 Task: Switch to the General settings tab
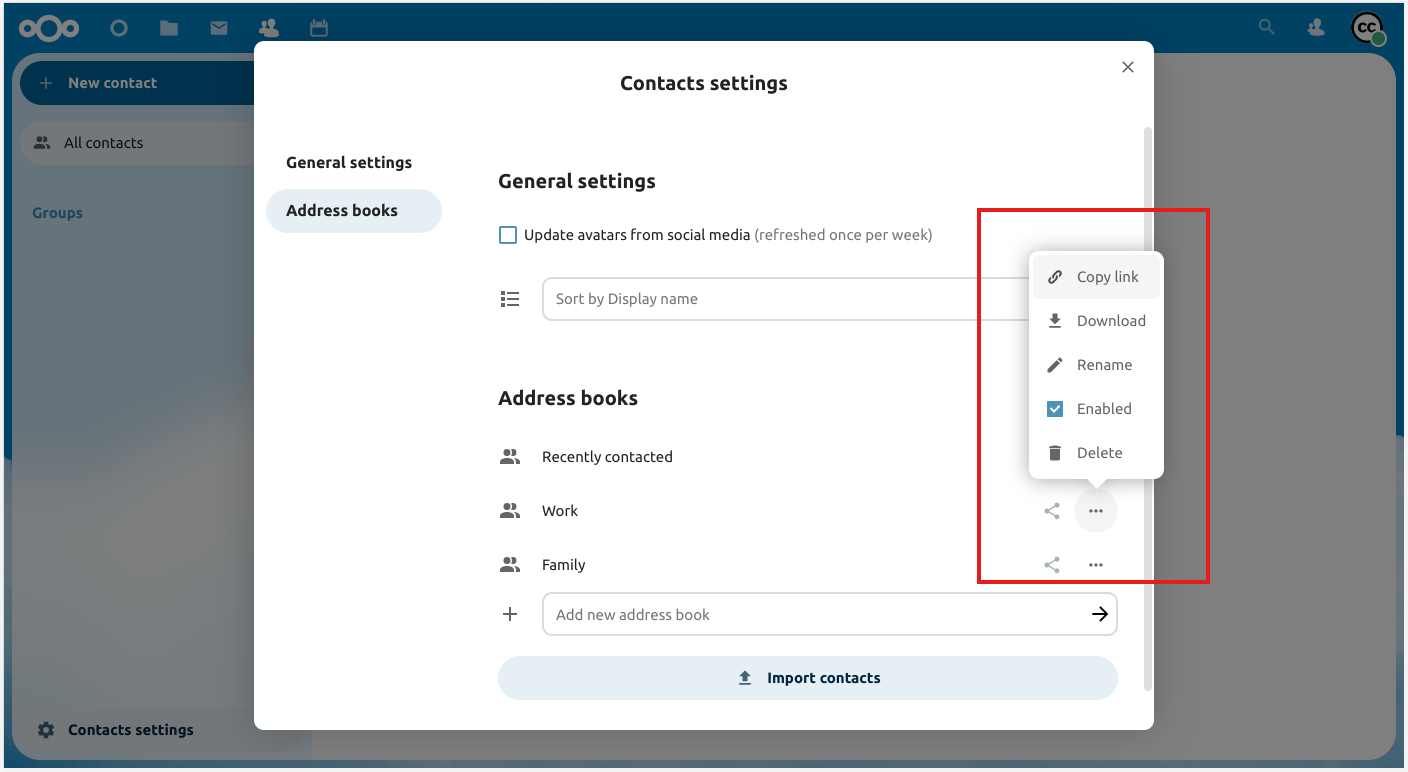349,162
